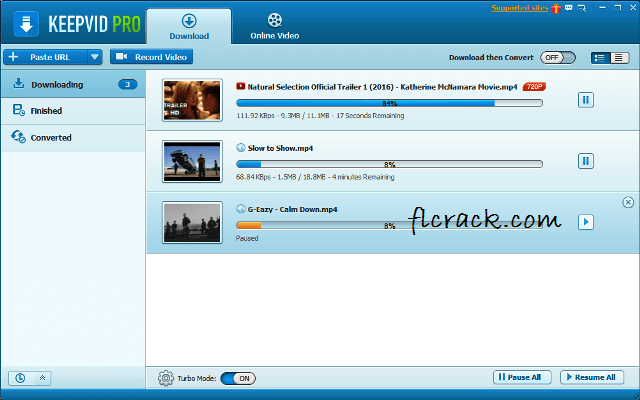This screenshot has height=400, width=640.
Task: Switch to compact list view
Action: pos(619,58)
